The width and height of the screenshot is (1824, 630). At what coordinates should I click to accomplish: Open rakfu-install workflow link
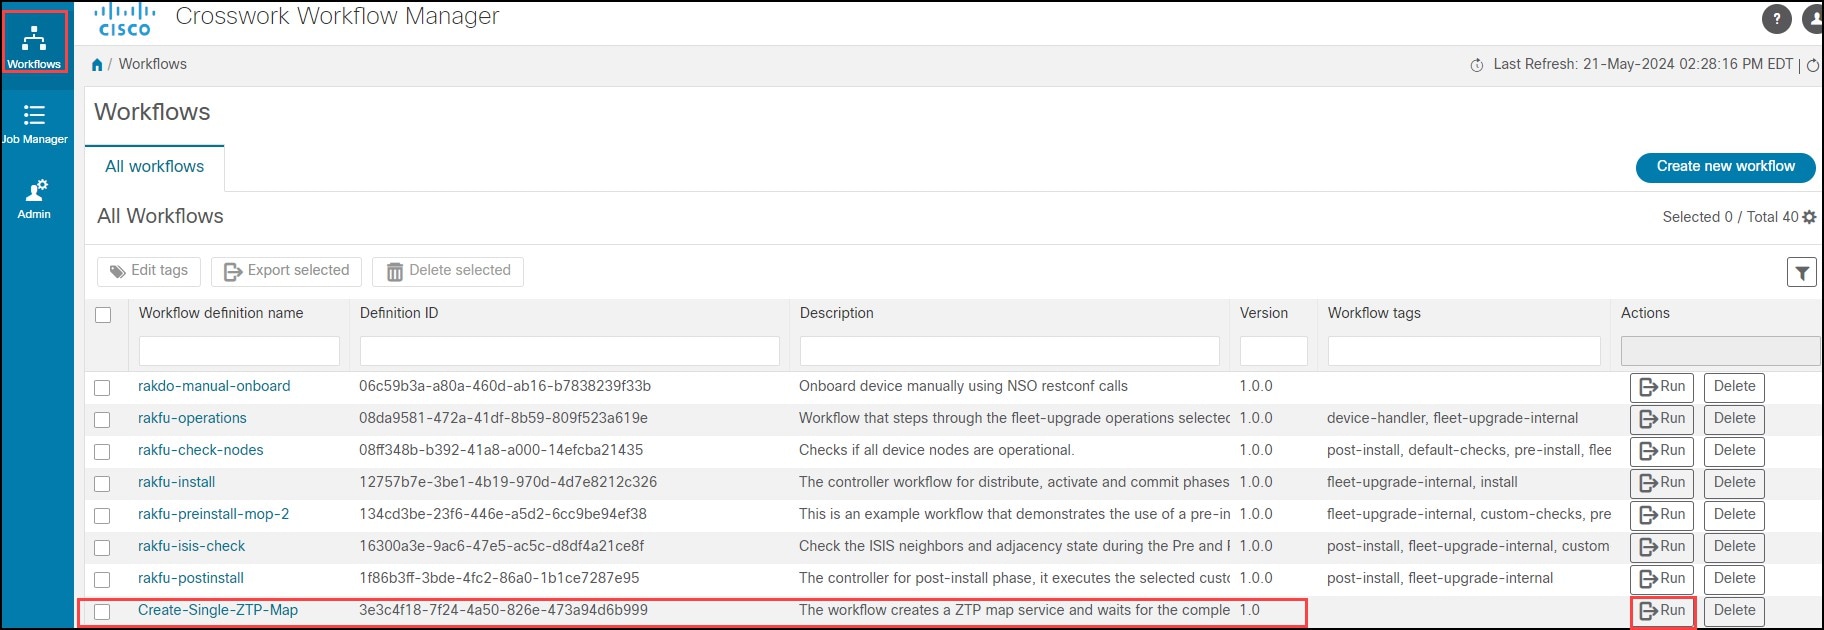pyautogui.click(x=177, y=482)
